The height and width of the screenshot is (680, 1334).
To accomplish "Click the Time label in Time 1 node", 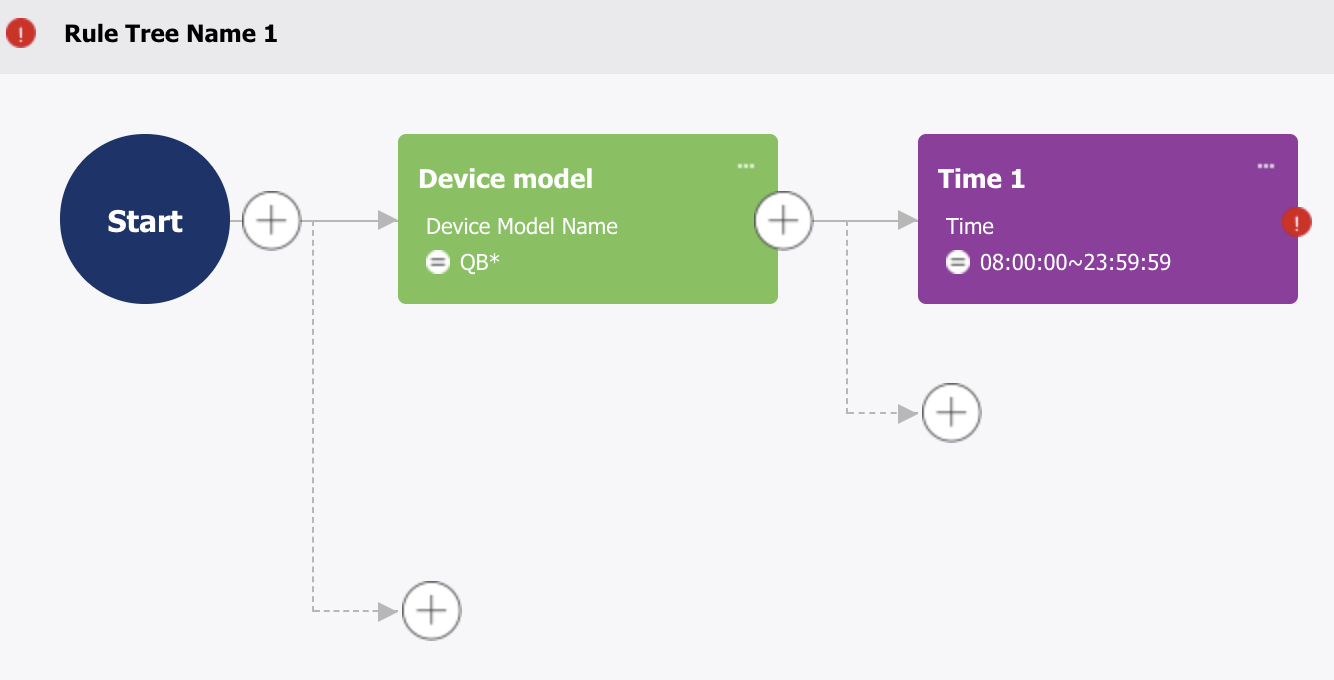I will pyautogui.click(x=970, y=226).
